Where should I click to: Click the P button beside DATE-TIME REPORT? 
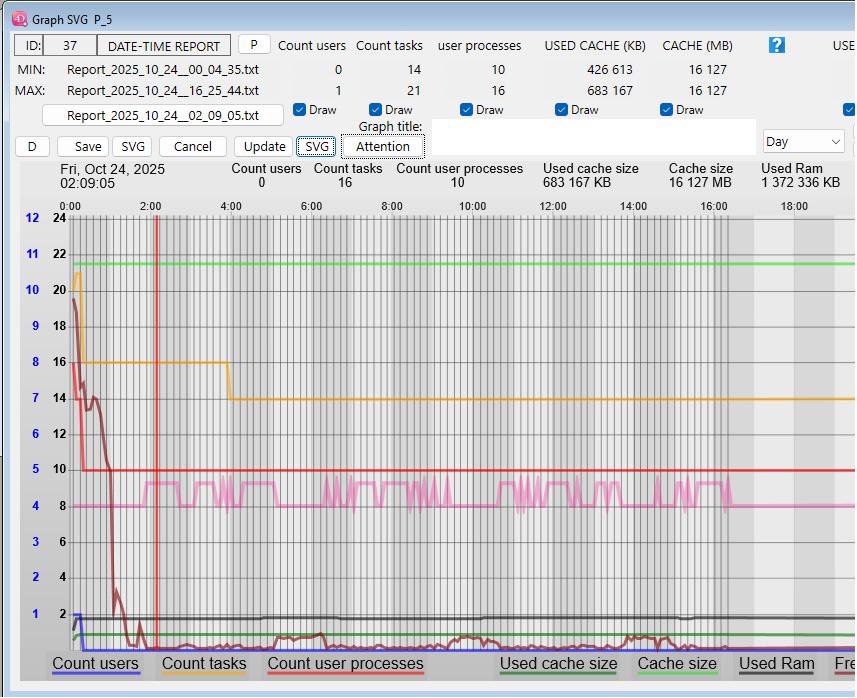tap(254, 45)
